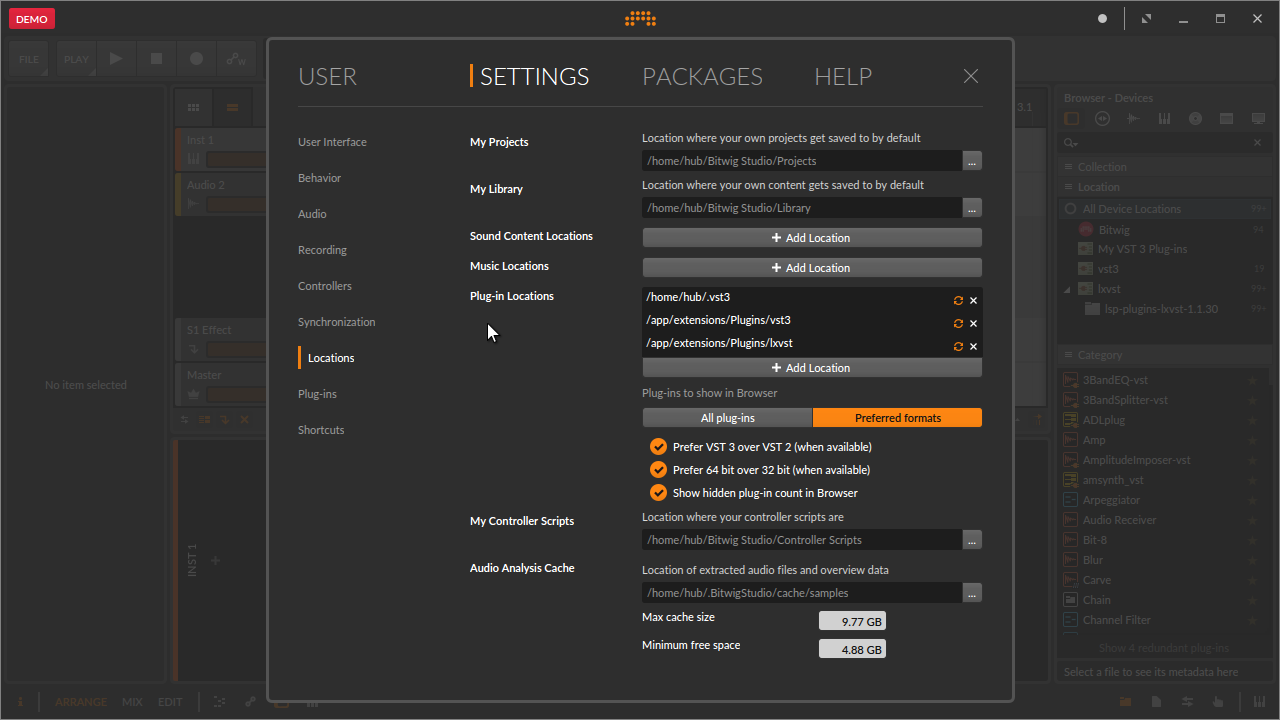
Task: Click the transport Play button
Action: pyautogui.click(x=116, y=59)
